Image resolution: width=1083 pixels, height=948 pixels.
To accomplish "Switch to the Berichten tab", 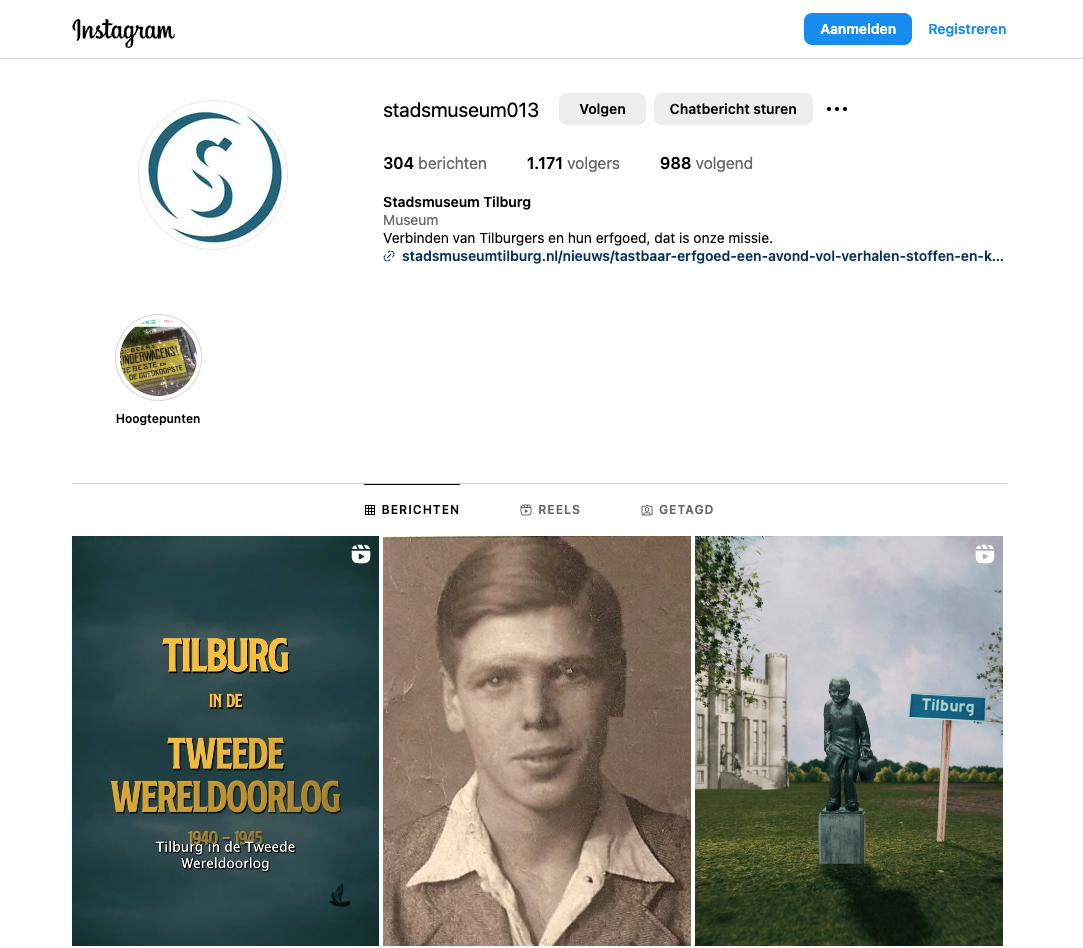I will tap(412, 510).
